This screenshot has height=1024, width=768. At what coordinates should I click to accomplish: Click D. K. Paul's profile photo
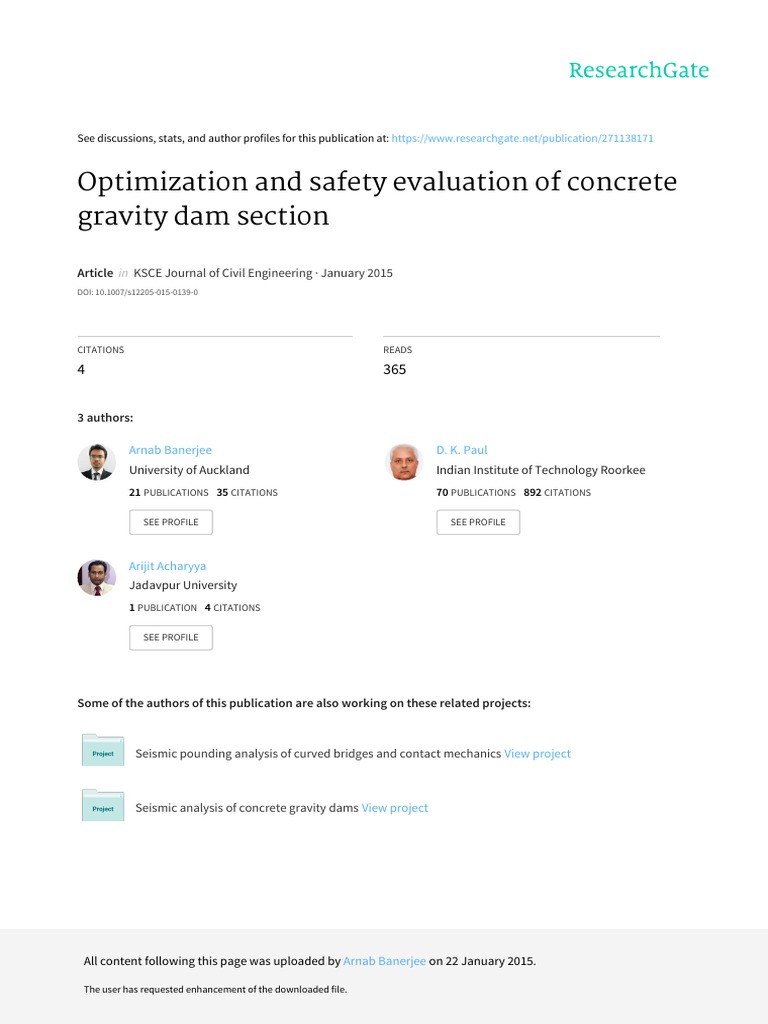[x=404, y=462]
